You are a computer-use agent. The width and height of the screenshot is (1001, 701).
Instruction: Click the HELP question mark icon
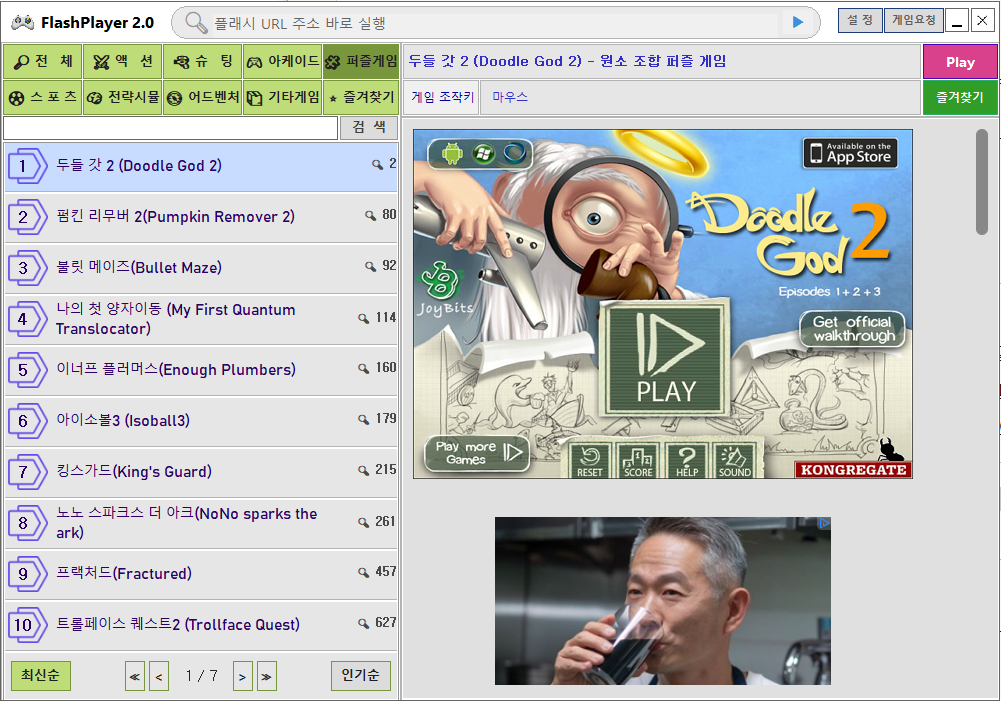tap(686, 460)
